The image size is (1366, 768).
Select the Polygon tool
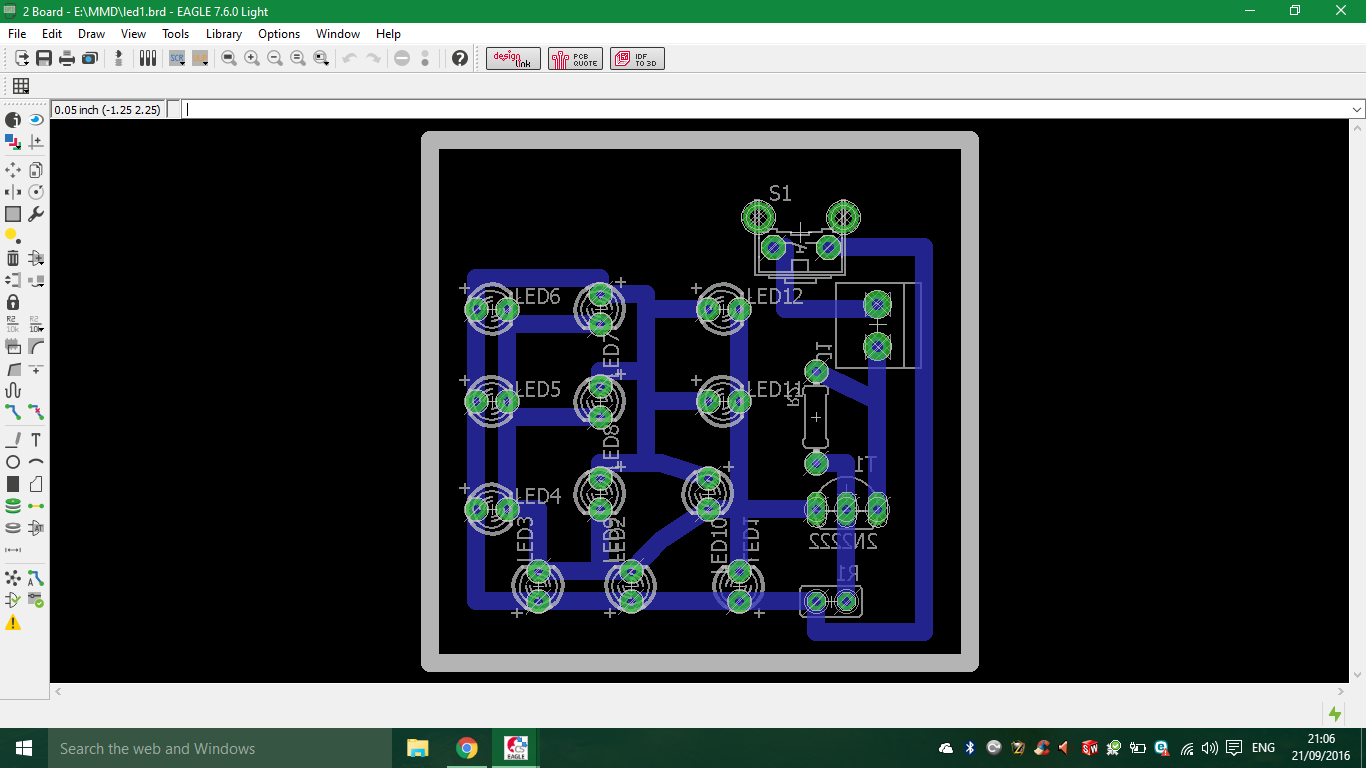tap(36, 484)
